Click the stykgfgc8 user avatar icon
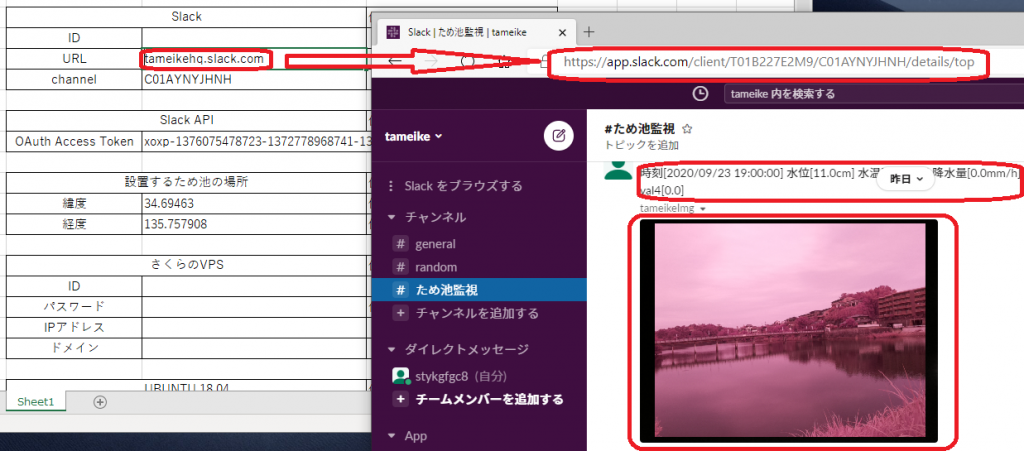1024x451 pixels. [x=401, y=377]
